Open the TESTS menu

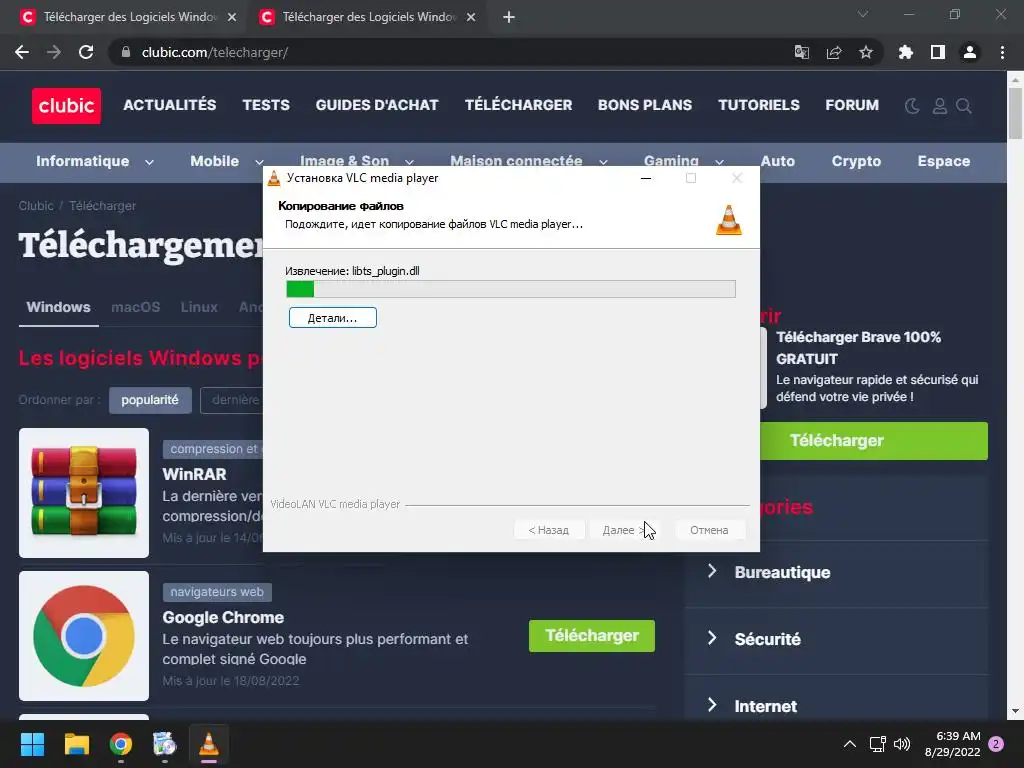(266, 105)
